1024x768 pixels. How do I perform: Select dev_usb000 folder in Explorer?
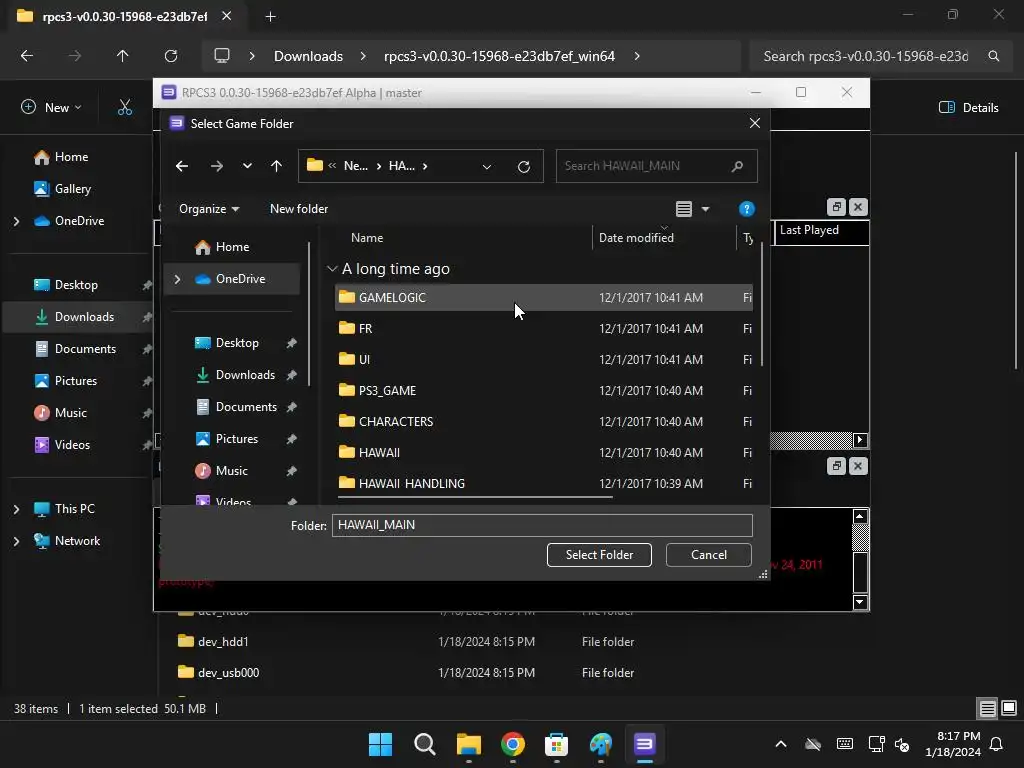tap(228, 673)
